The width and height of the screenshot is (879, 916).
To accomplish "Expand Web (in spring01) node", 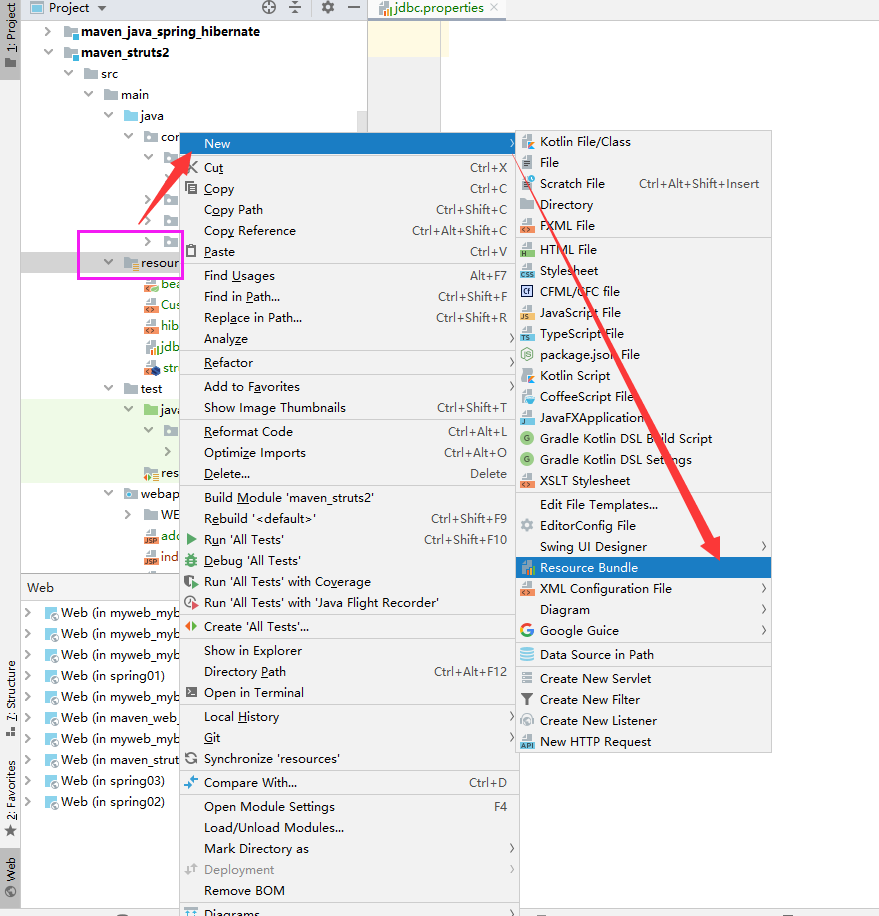I will [x=27, y=676].
